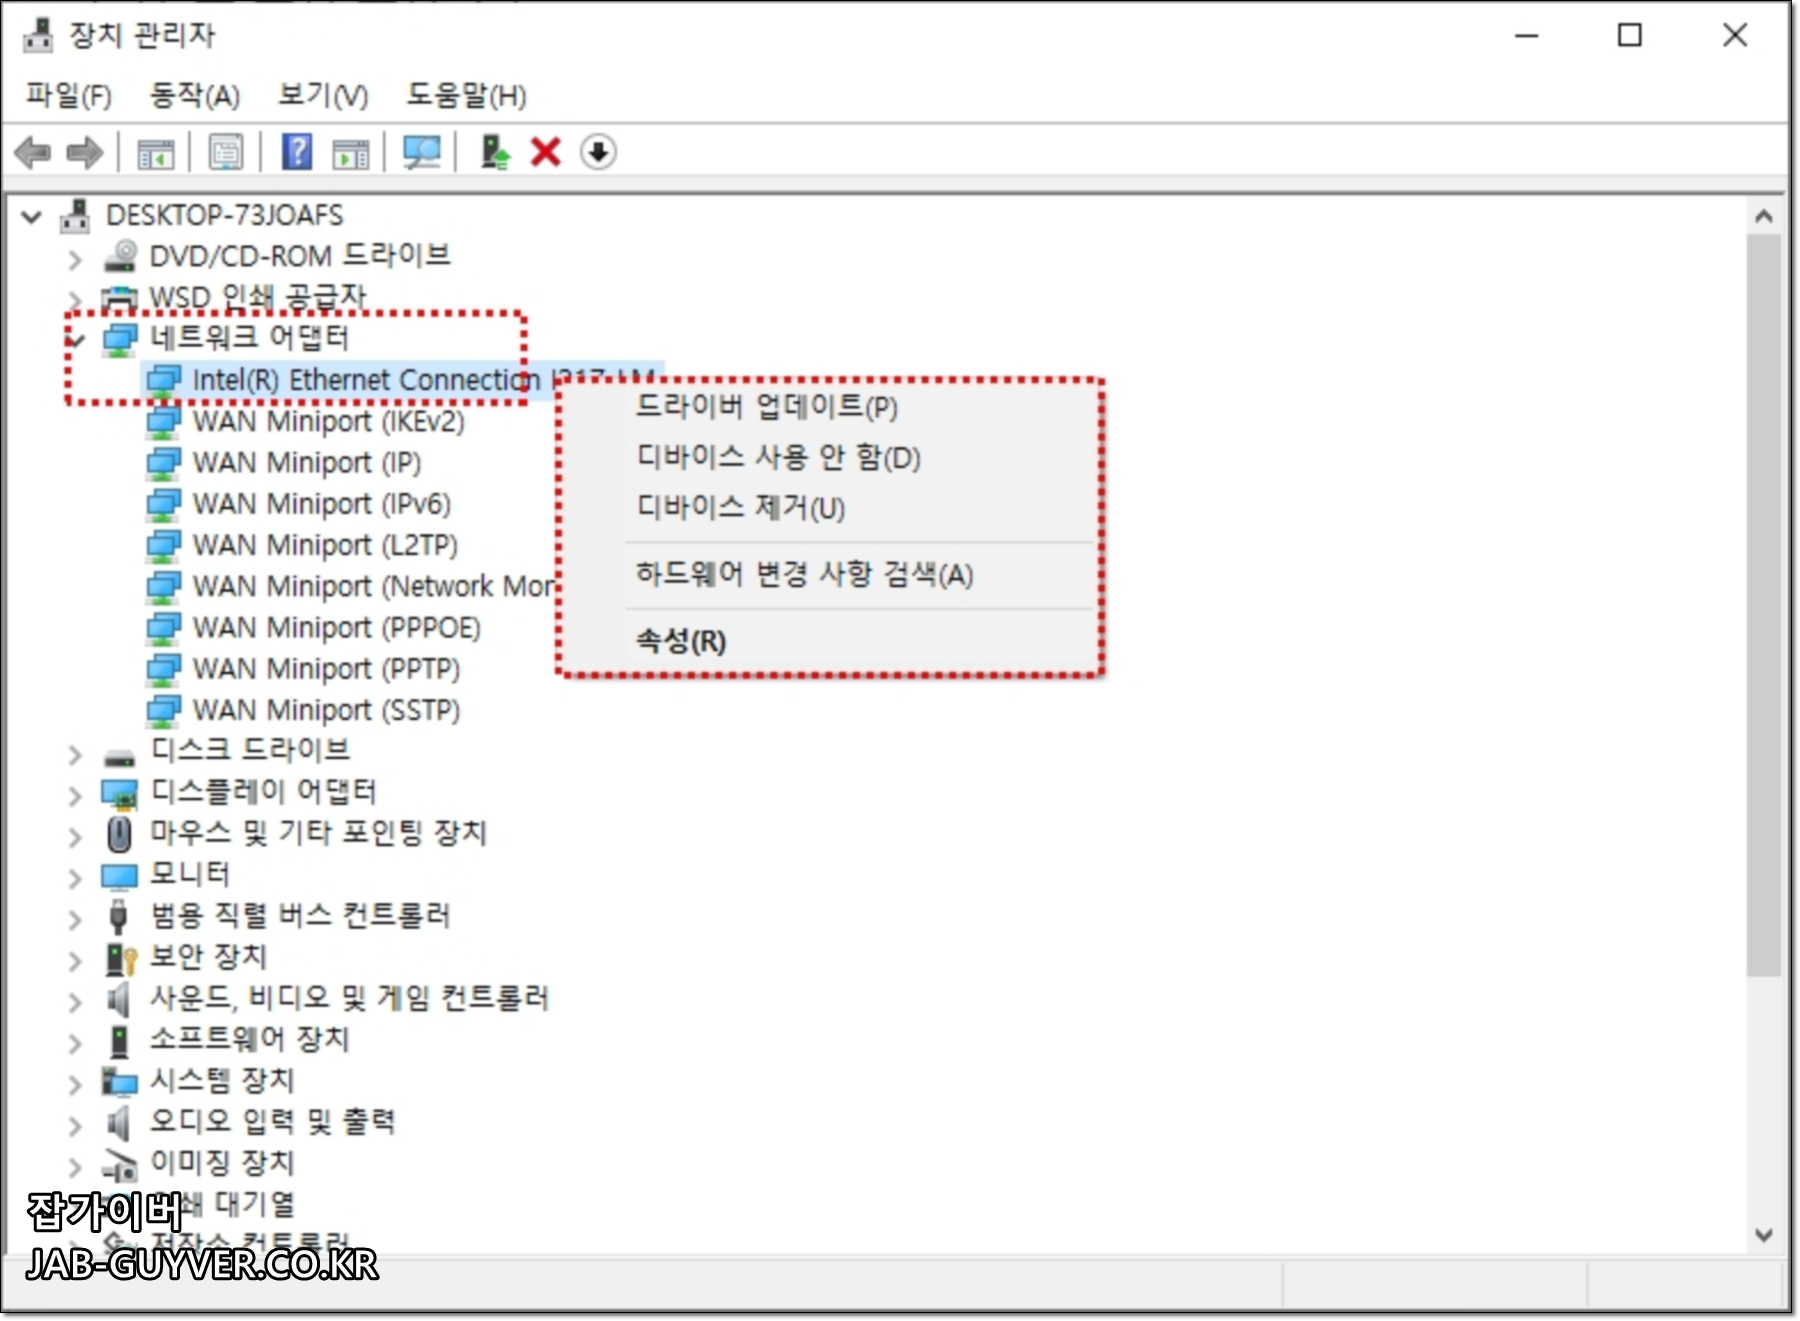Expand the 디스크 드라이브 category
Image resolution: width=1800 pixels, height=1321 pixels.
point(75,756)
